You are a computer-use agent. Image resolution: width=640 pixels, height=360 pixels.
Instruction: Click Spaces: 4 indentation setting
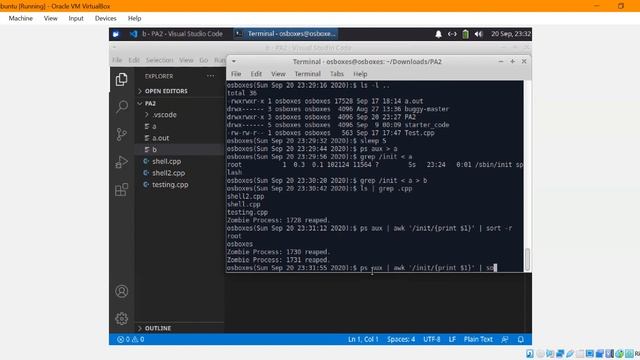coord(401,339)
